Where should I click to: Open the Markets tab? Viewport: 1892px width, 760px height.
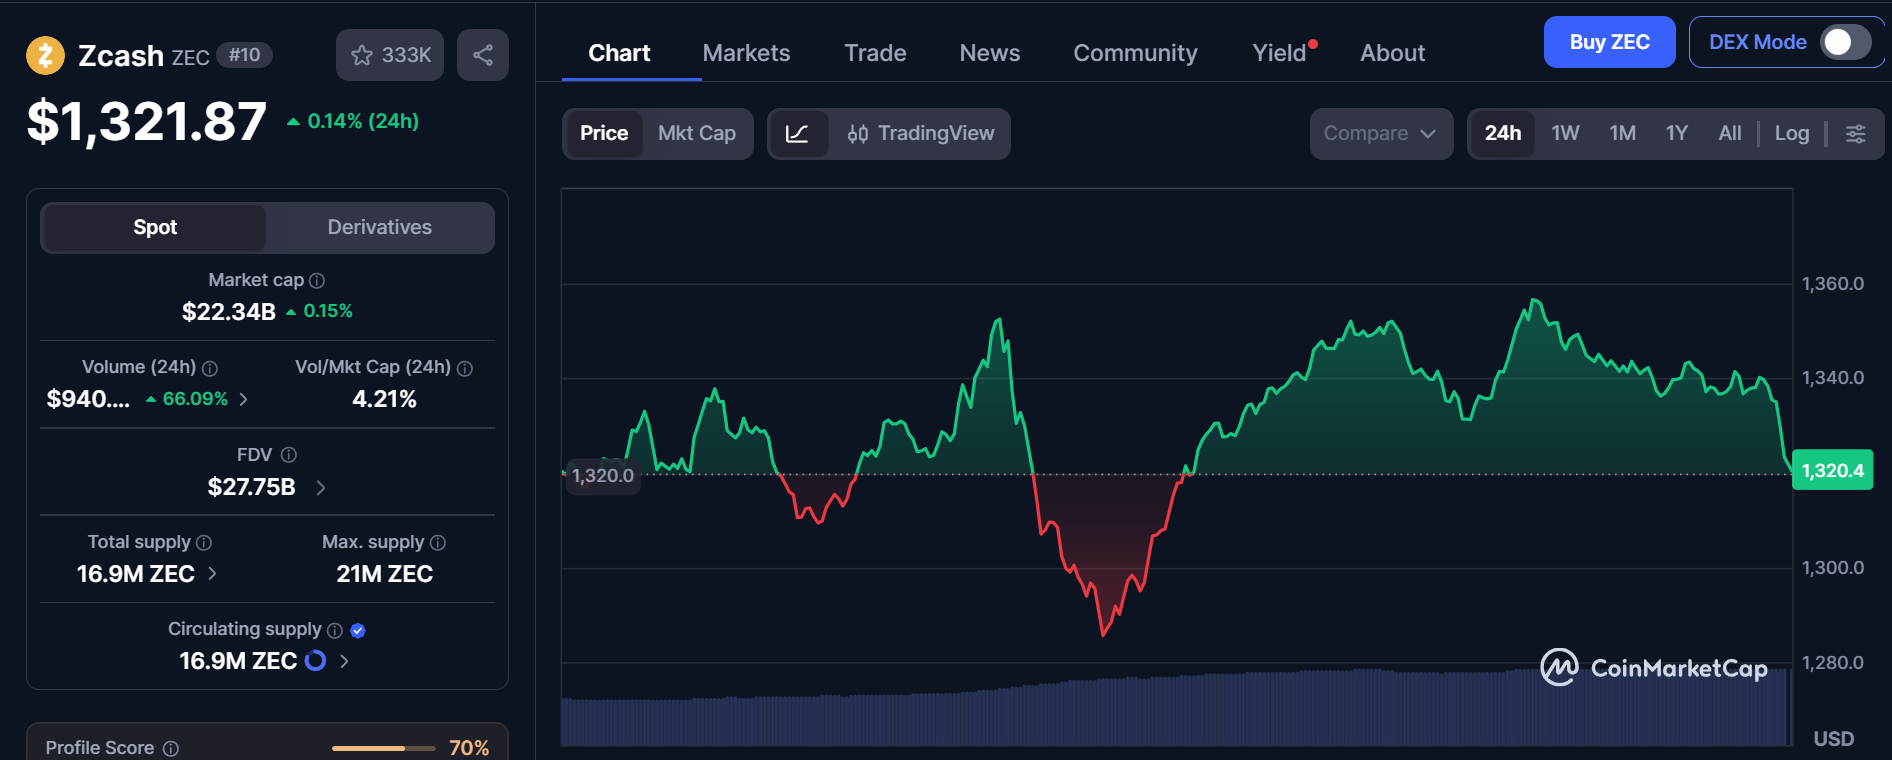(x=746, y=53)
